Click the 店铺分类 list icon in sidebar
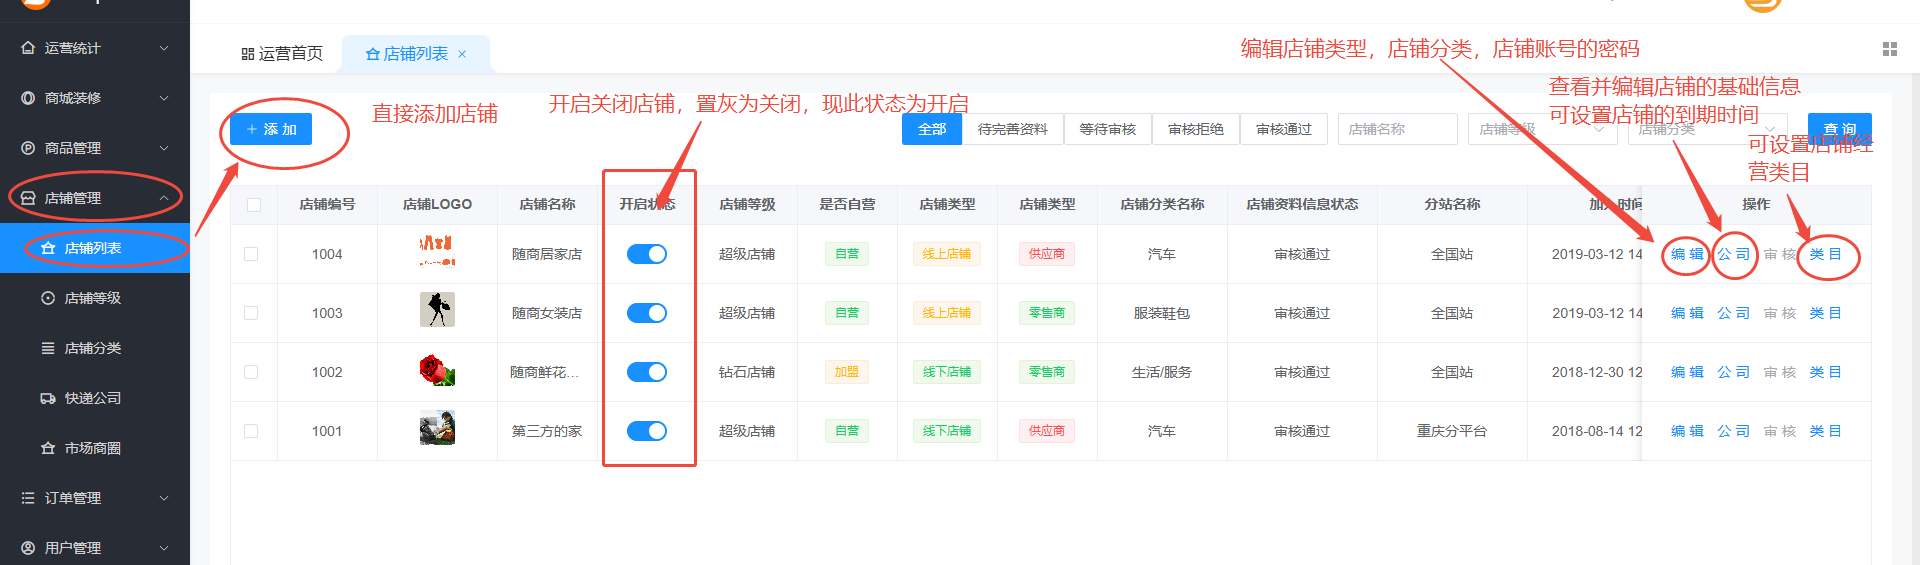Image resolution: width=1920 pixels, height=565 pixels. [x=48, y=348]
